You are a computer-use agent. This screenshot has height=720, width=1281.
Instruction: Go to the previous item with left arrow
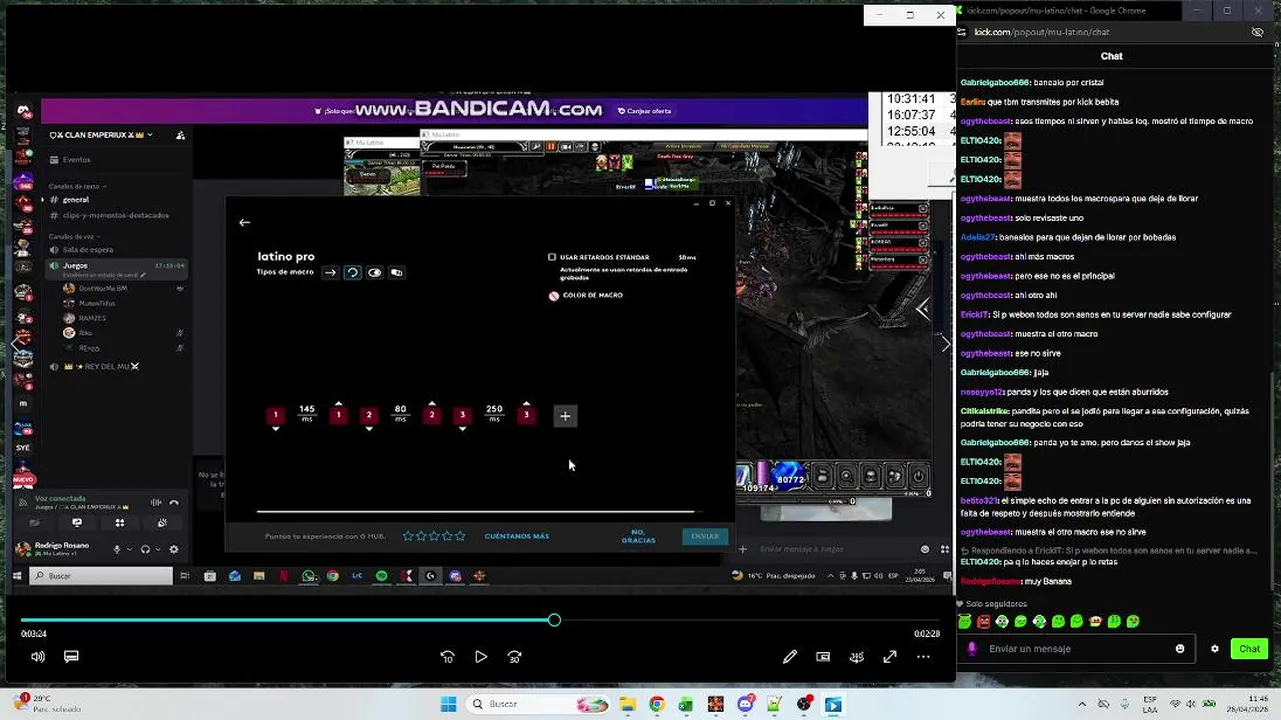[16, 343]
